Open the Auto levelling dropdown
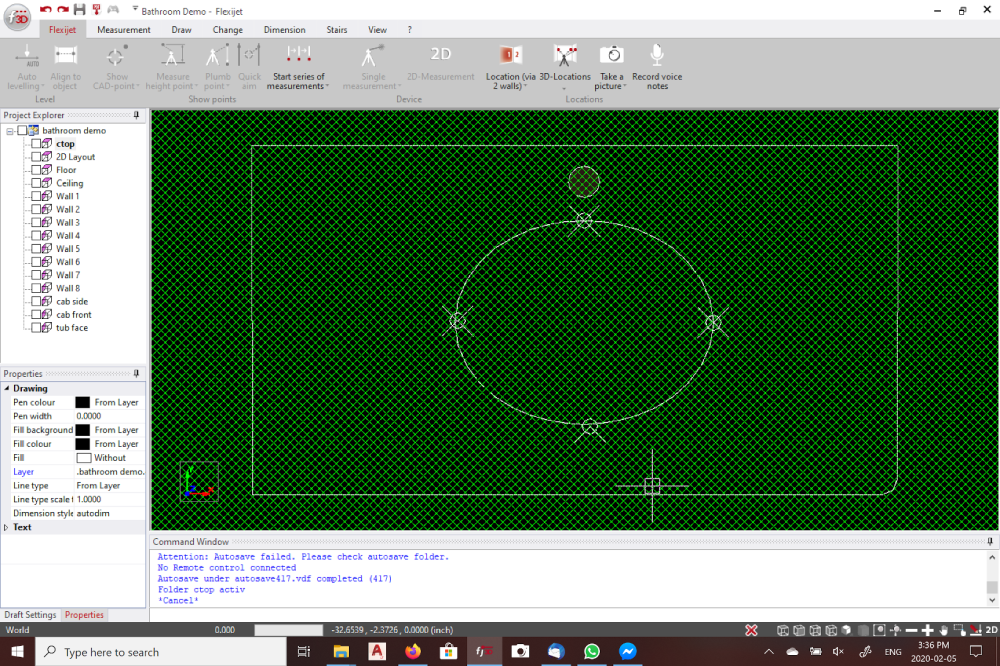The height and width of the screenshot is (666, 1000). click(43, 87)
